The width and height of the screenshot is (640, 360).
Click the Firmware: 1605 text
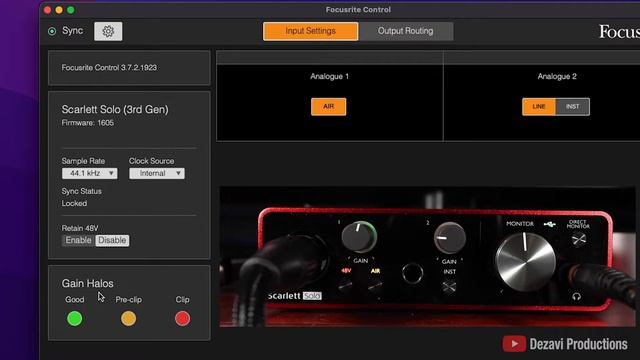pos(88,123)
